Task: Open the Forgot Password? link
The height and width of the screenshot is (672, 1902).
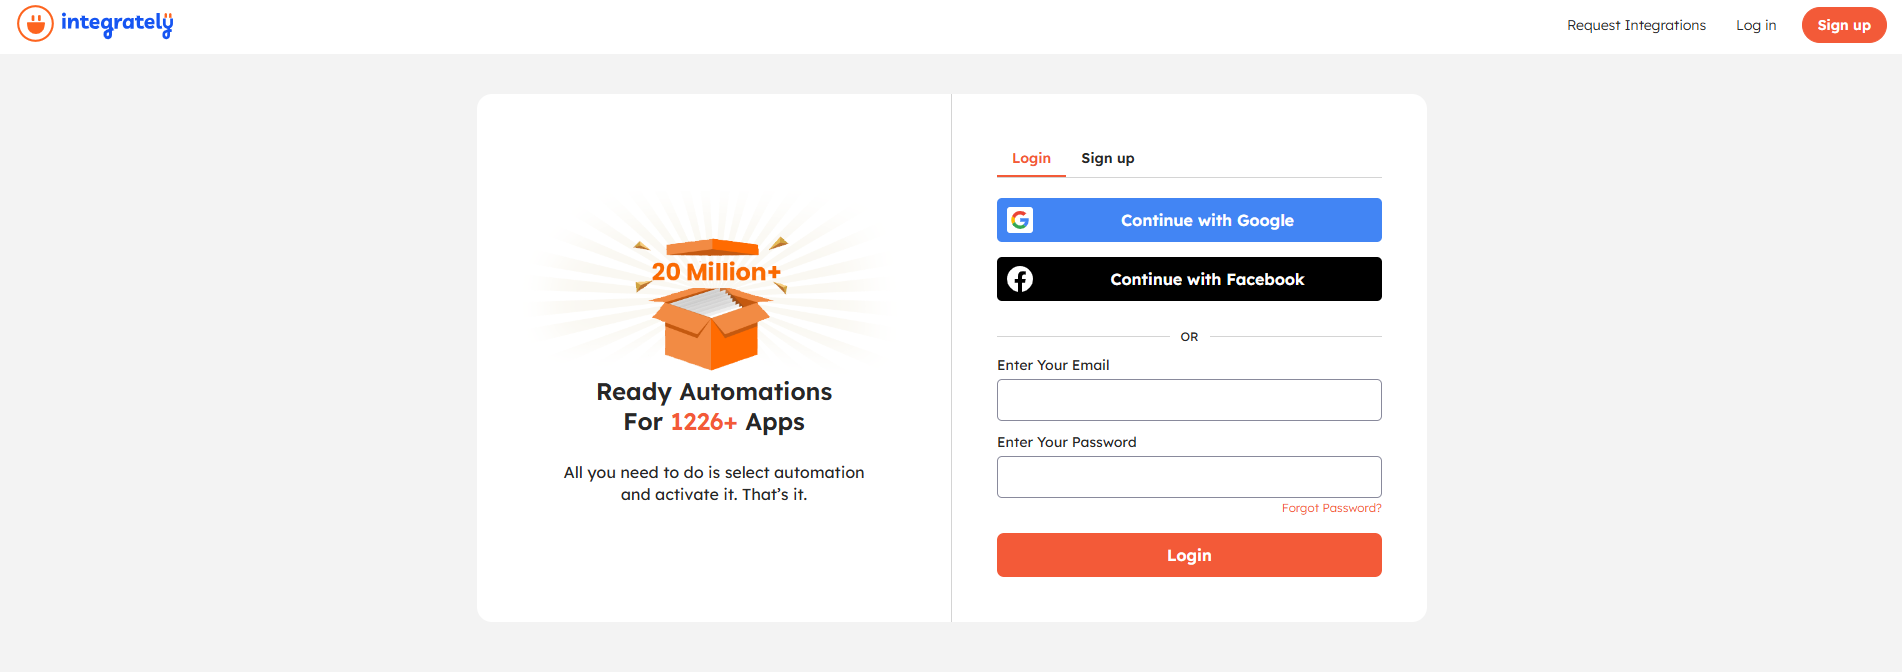Action: tap(1331, 508)
